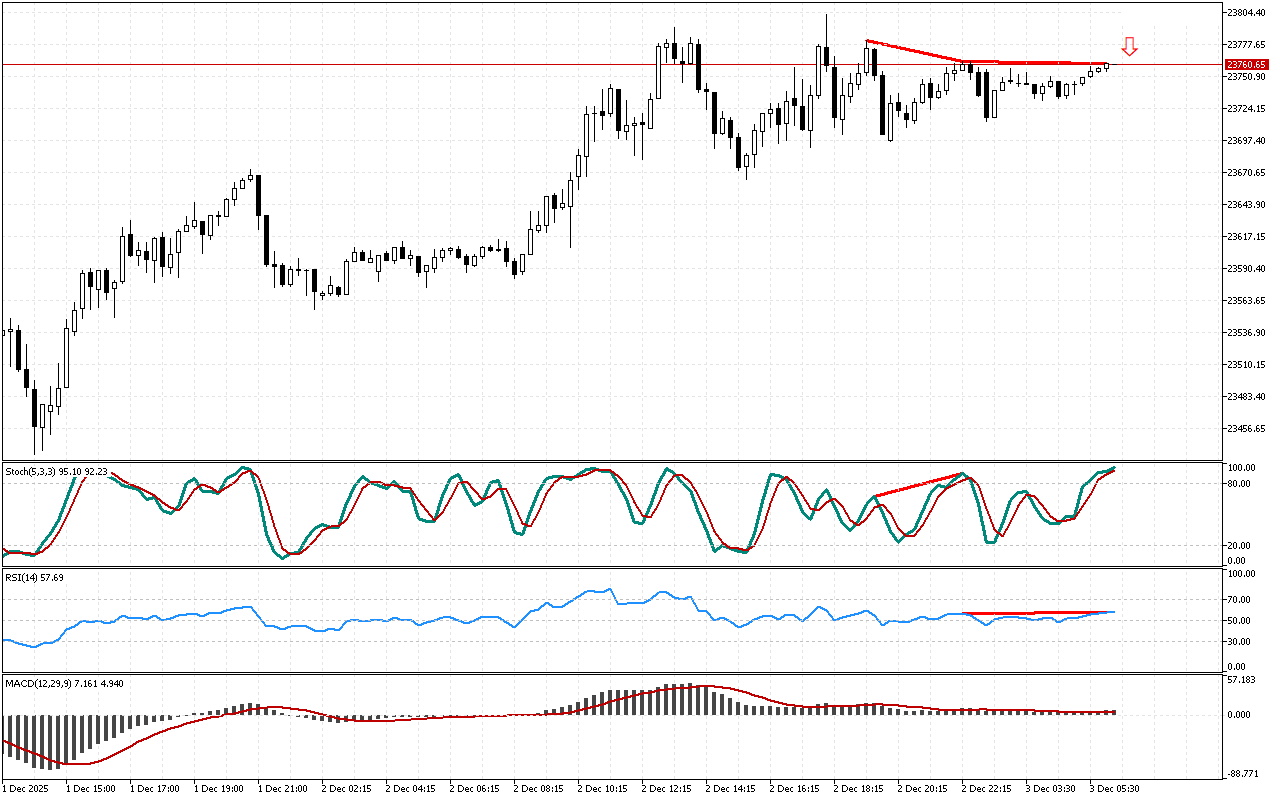Click the 70.00 level on RSI scale

1241,600
